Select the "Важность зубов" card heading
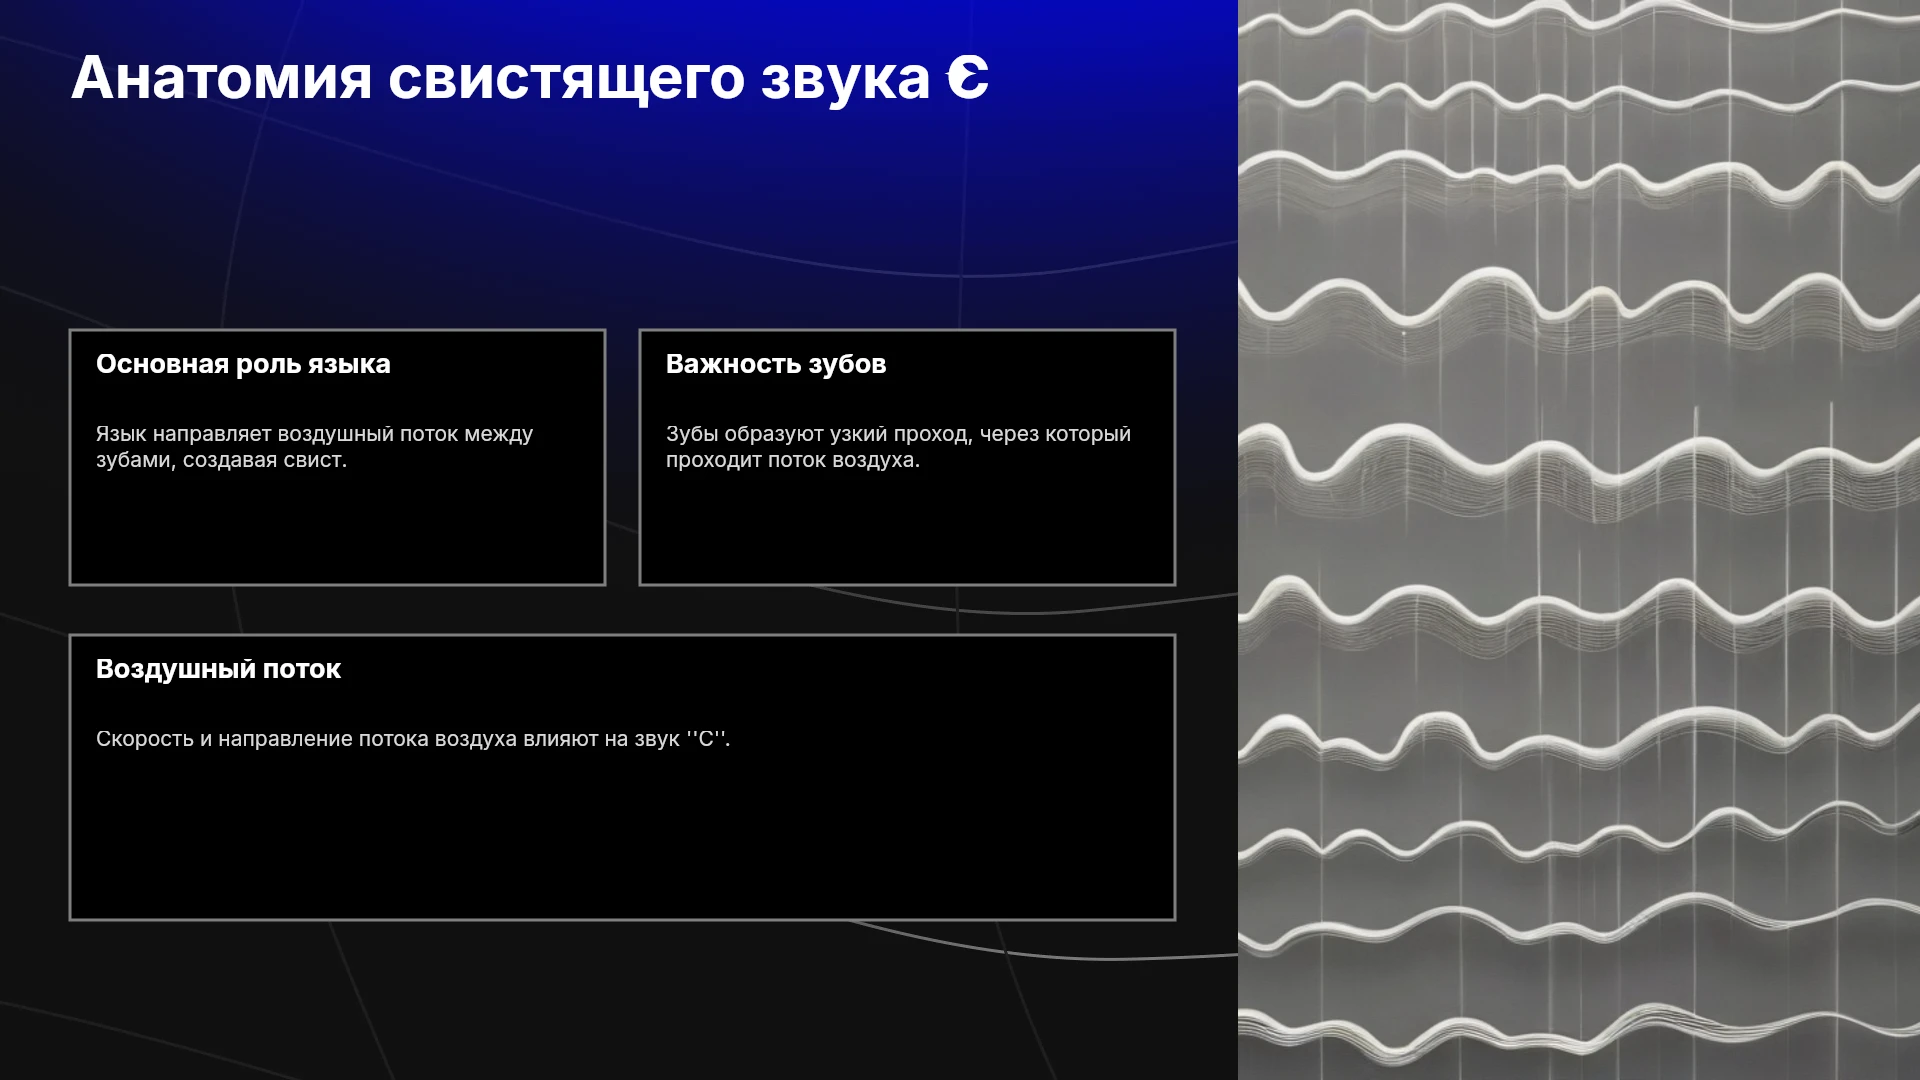1920x1080 pixels. (776, 364)
